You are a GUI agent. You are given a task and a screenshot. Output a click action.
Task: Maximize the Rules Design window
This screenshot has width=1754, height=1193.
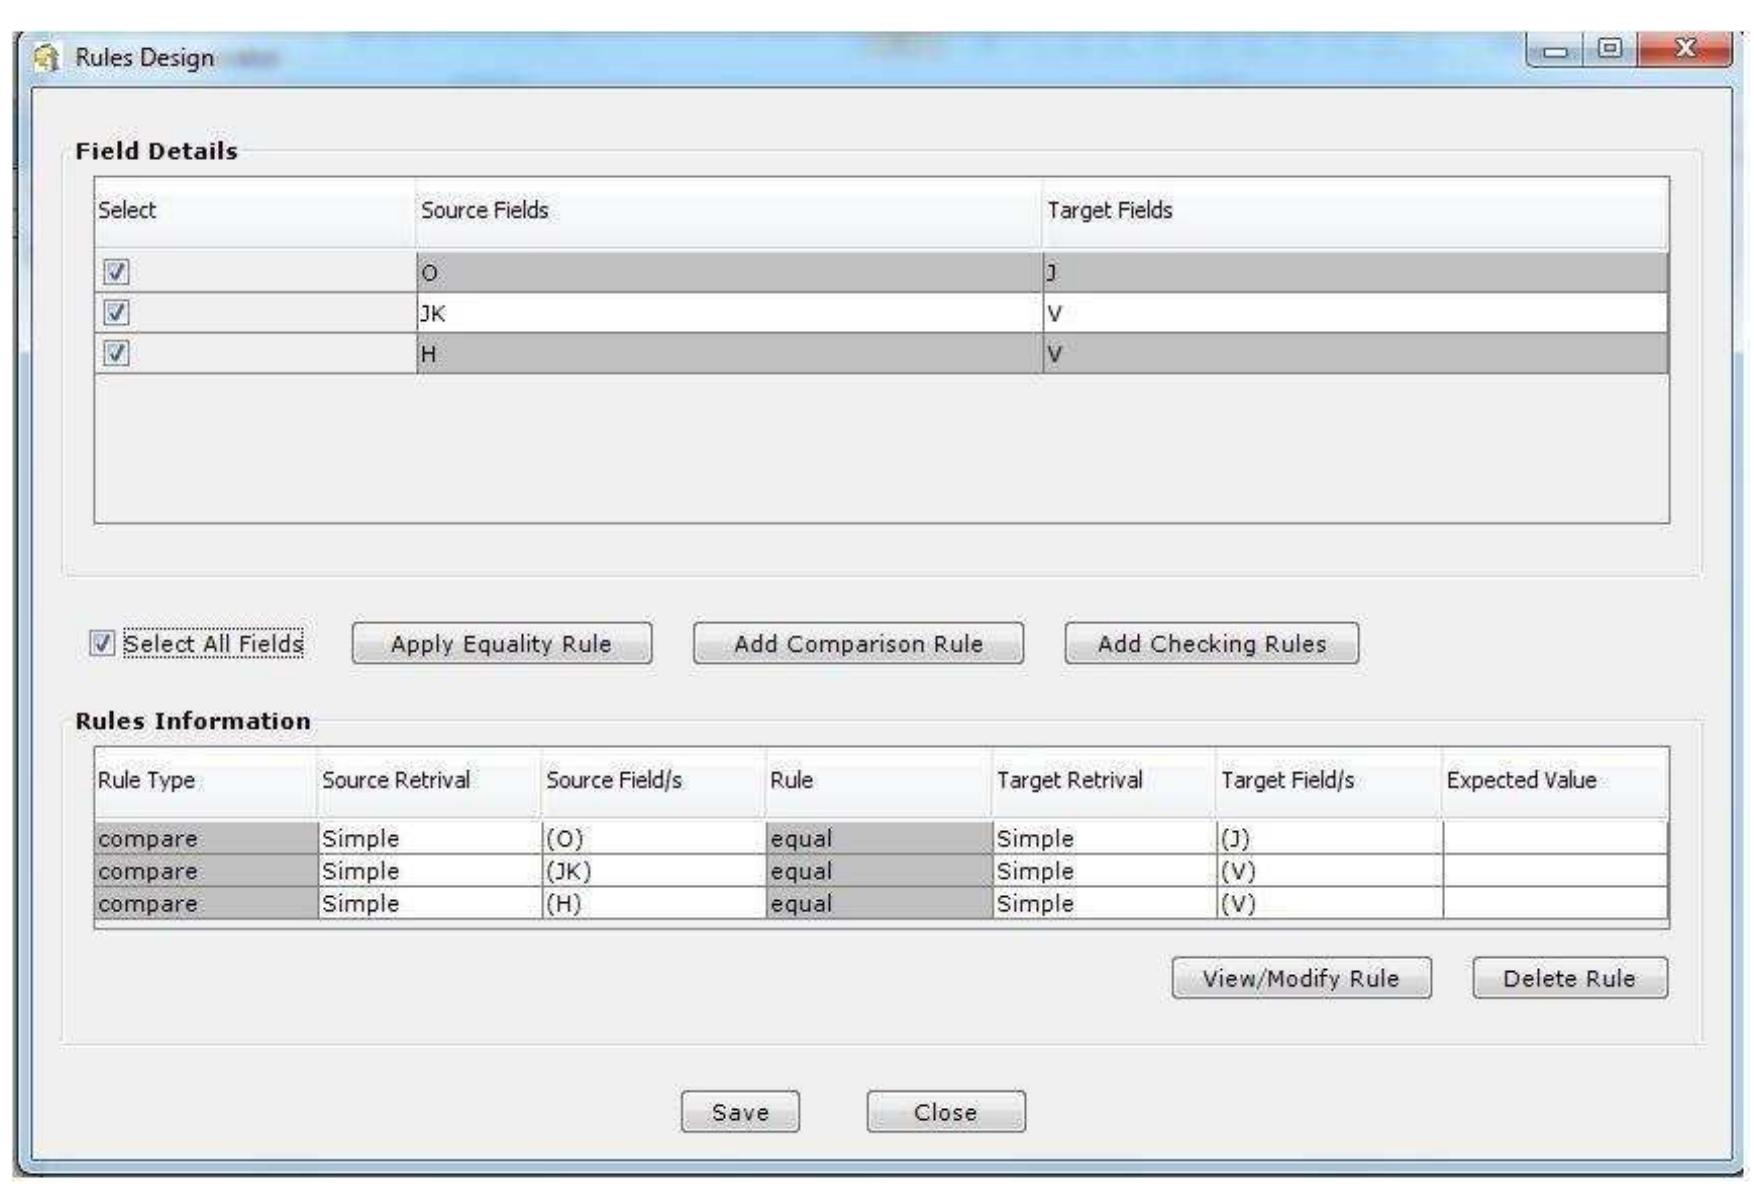[x=1610, y=49]
